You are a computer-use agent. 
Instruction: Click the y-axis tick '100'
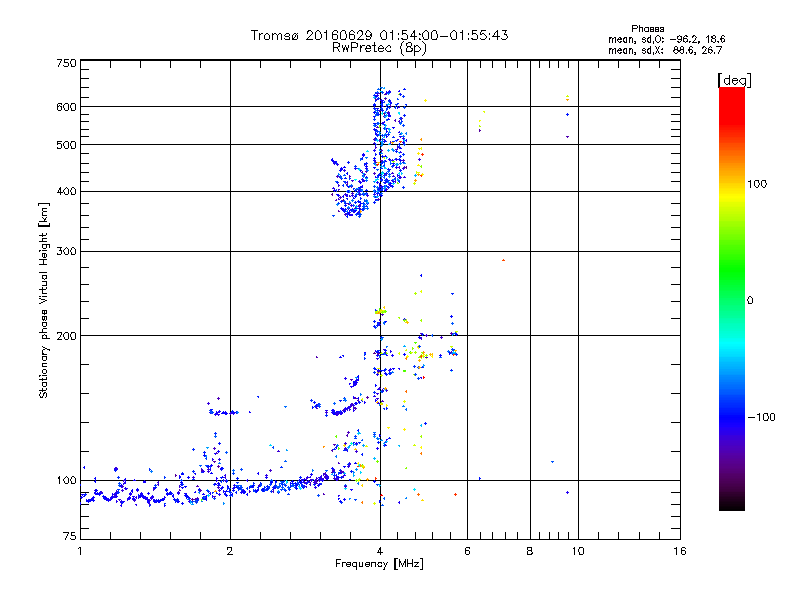(x=66, y=481)
